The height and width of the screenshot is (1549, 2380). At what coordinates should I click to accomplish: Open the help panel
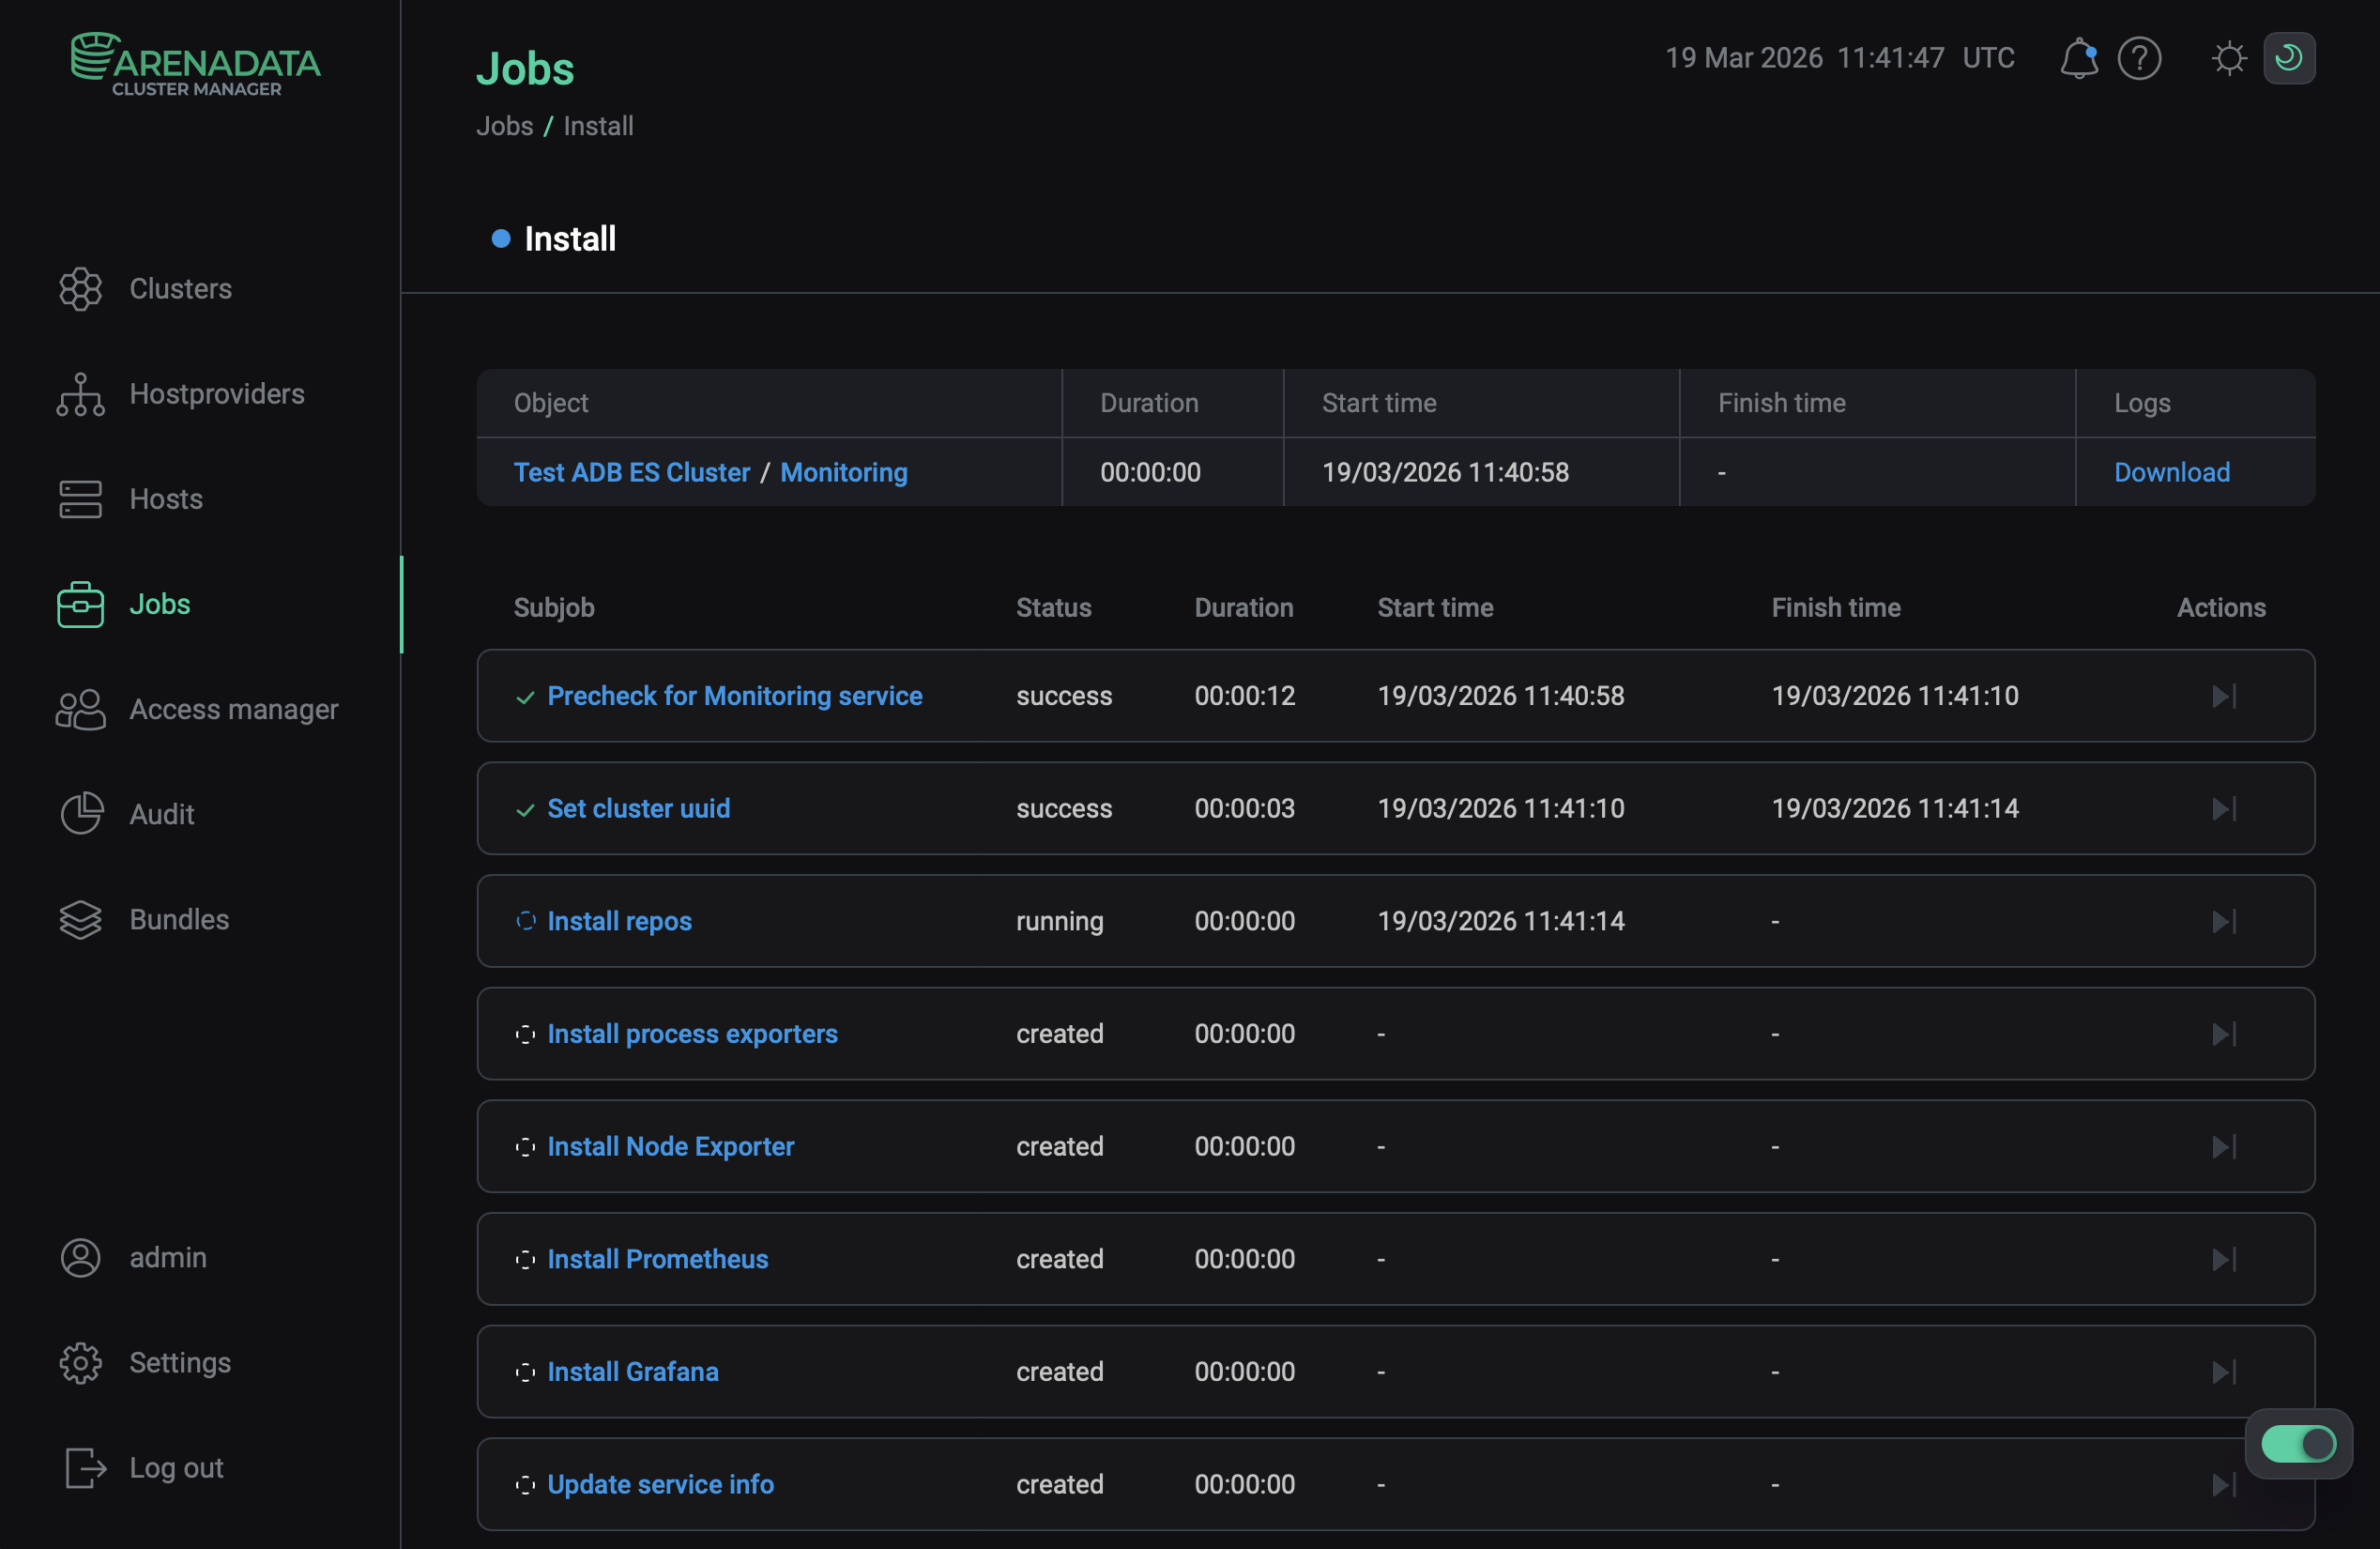pos(2140,58)
